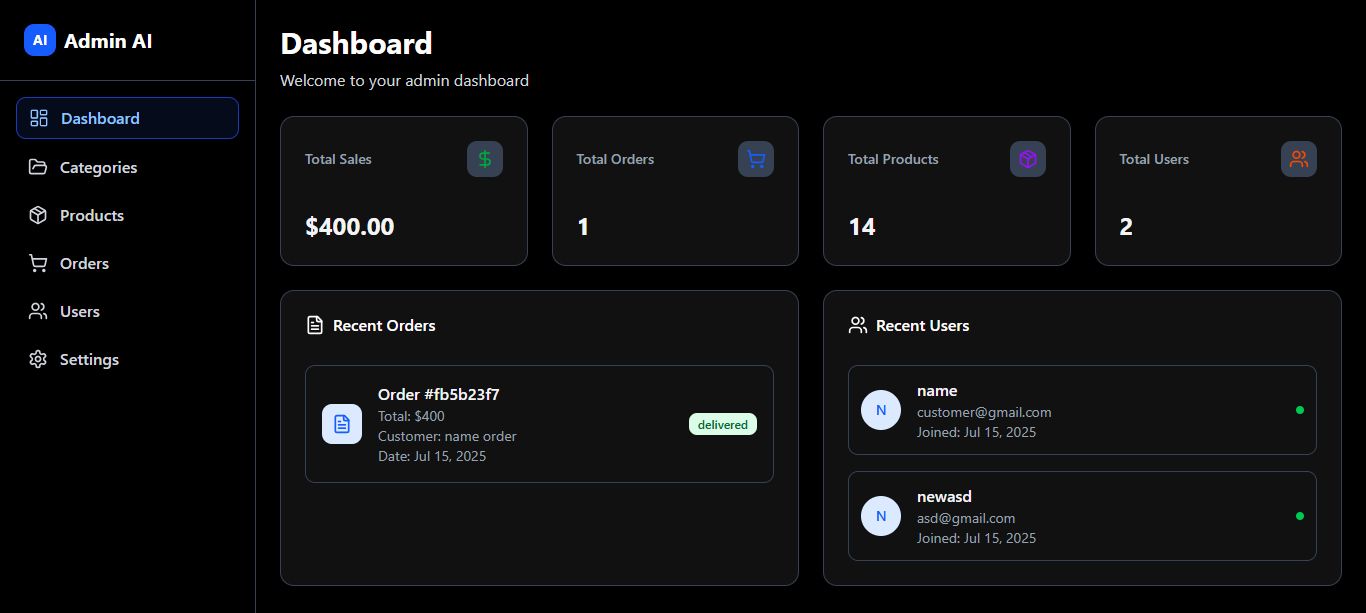Click the delivered status badge
Viewport: 1366px width, 613px height.
coord(723,425)
